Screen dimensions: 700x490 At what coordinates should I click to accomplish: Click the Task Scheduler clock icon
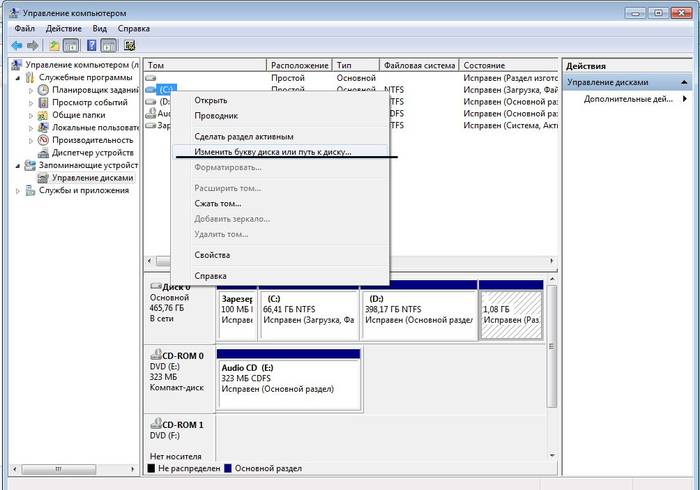coord(43,90)
